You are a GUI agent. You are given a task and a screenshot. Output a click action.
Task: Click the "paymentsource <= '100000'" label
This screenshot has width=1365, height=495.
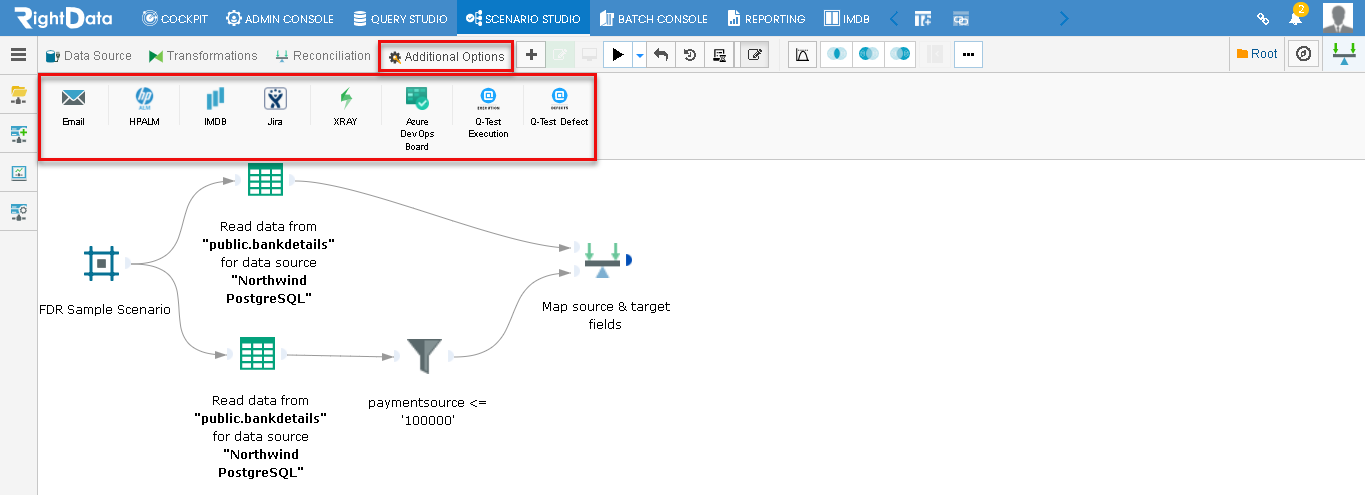tap(428, 411)
